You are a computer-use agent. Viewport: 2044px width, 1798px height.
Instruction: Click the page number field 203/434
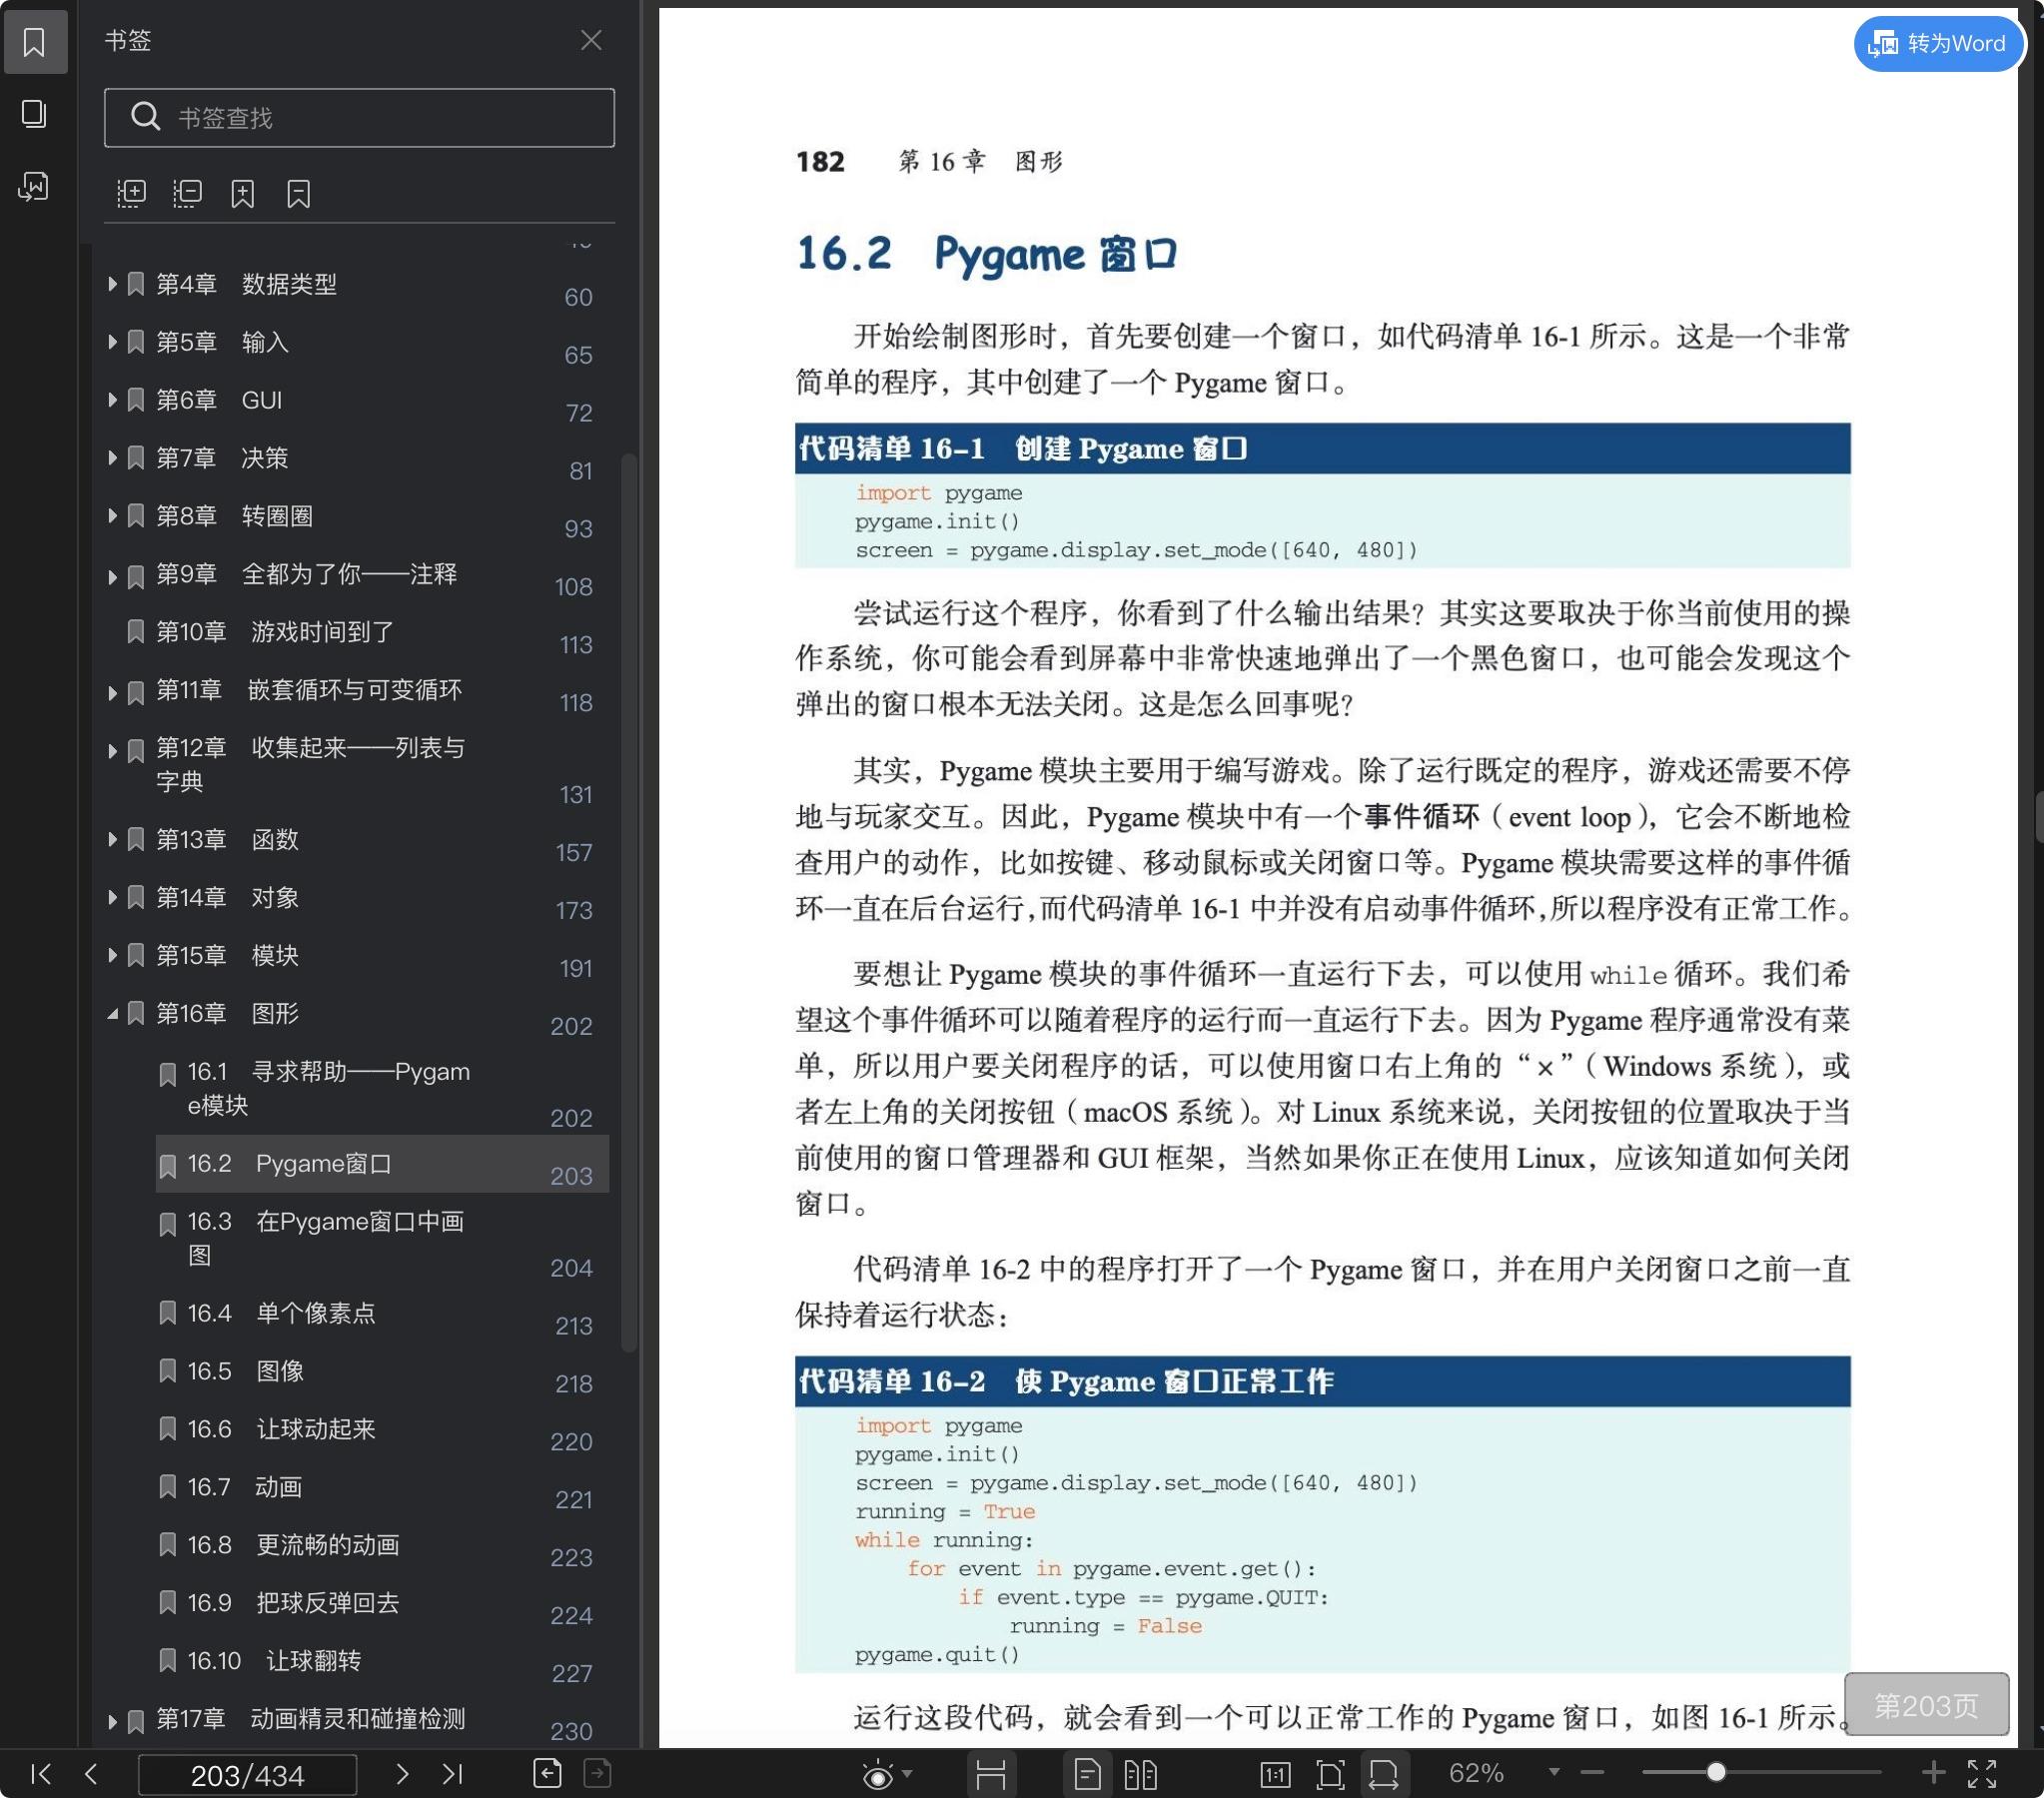(x=247, y=1774)
